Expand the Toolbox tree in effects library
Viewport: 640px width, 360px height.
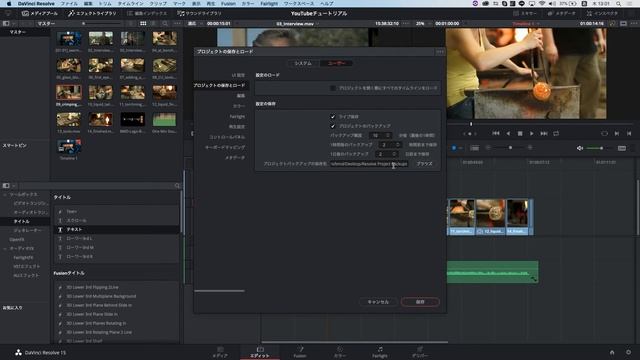click(5, 195)
